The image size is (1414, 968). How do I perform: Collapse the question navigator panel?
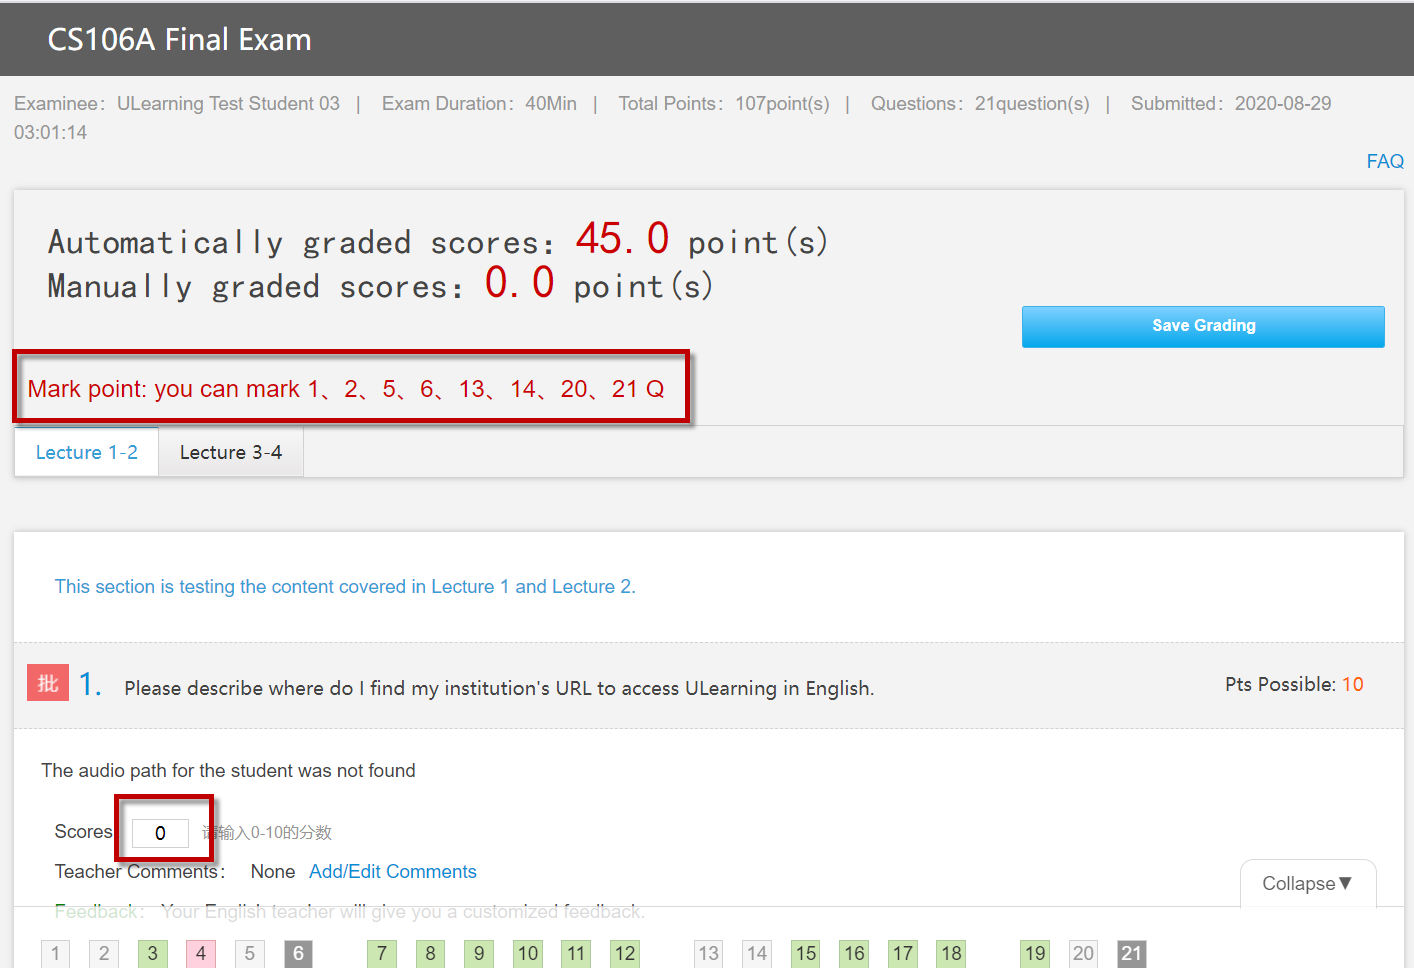click(x=1307, y=883)
